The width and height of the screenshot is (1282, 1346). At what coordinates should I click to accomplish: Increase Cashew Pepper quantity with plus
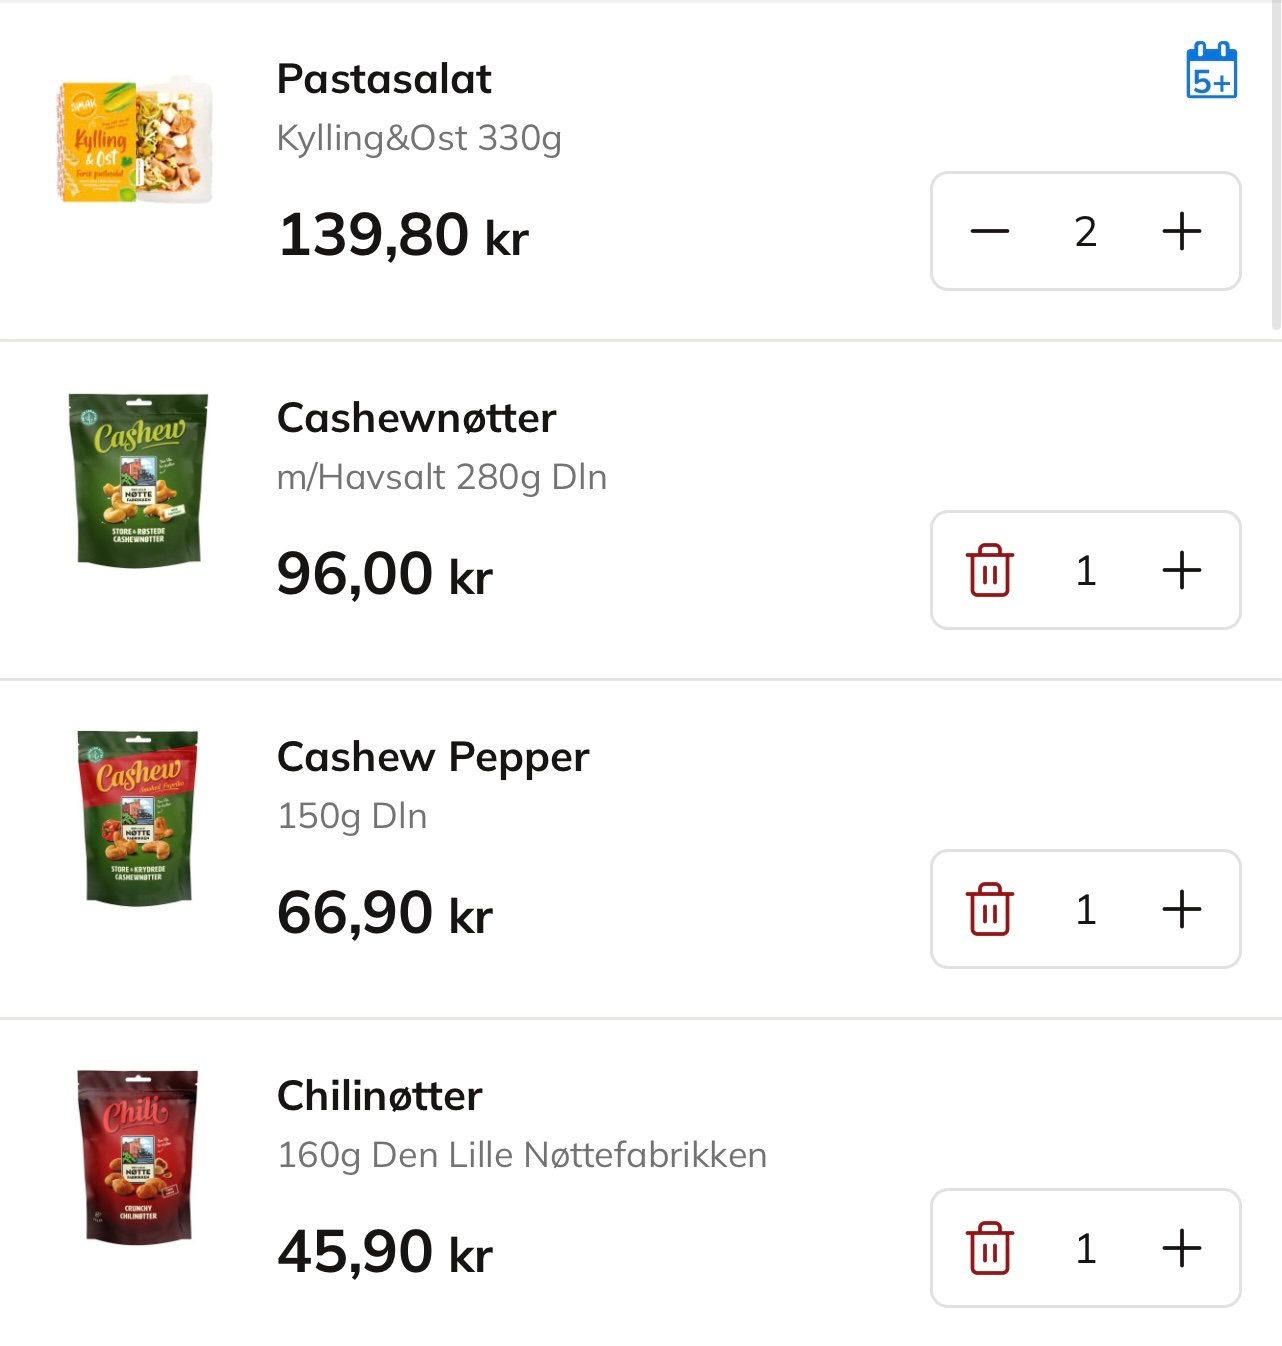1181,909
